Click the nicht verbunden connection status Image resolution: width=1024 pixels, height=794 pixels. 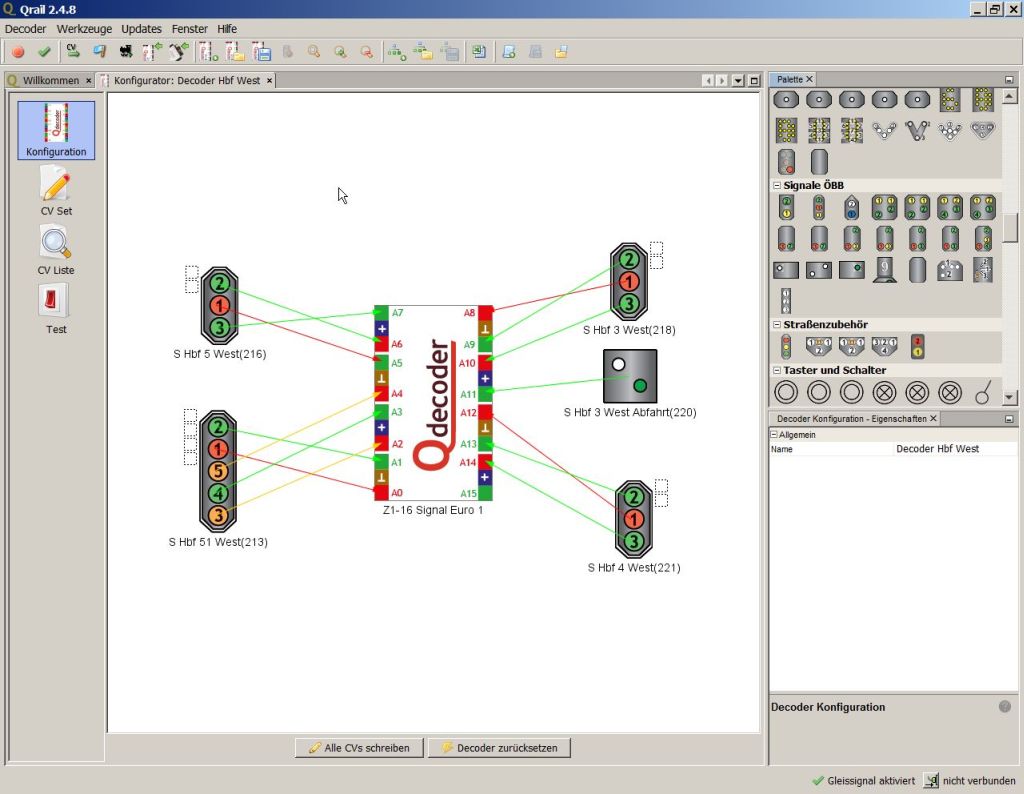(x=969, y=781)
